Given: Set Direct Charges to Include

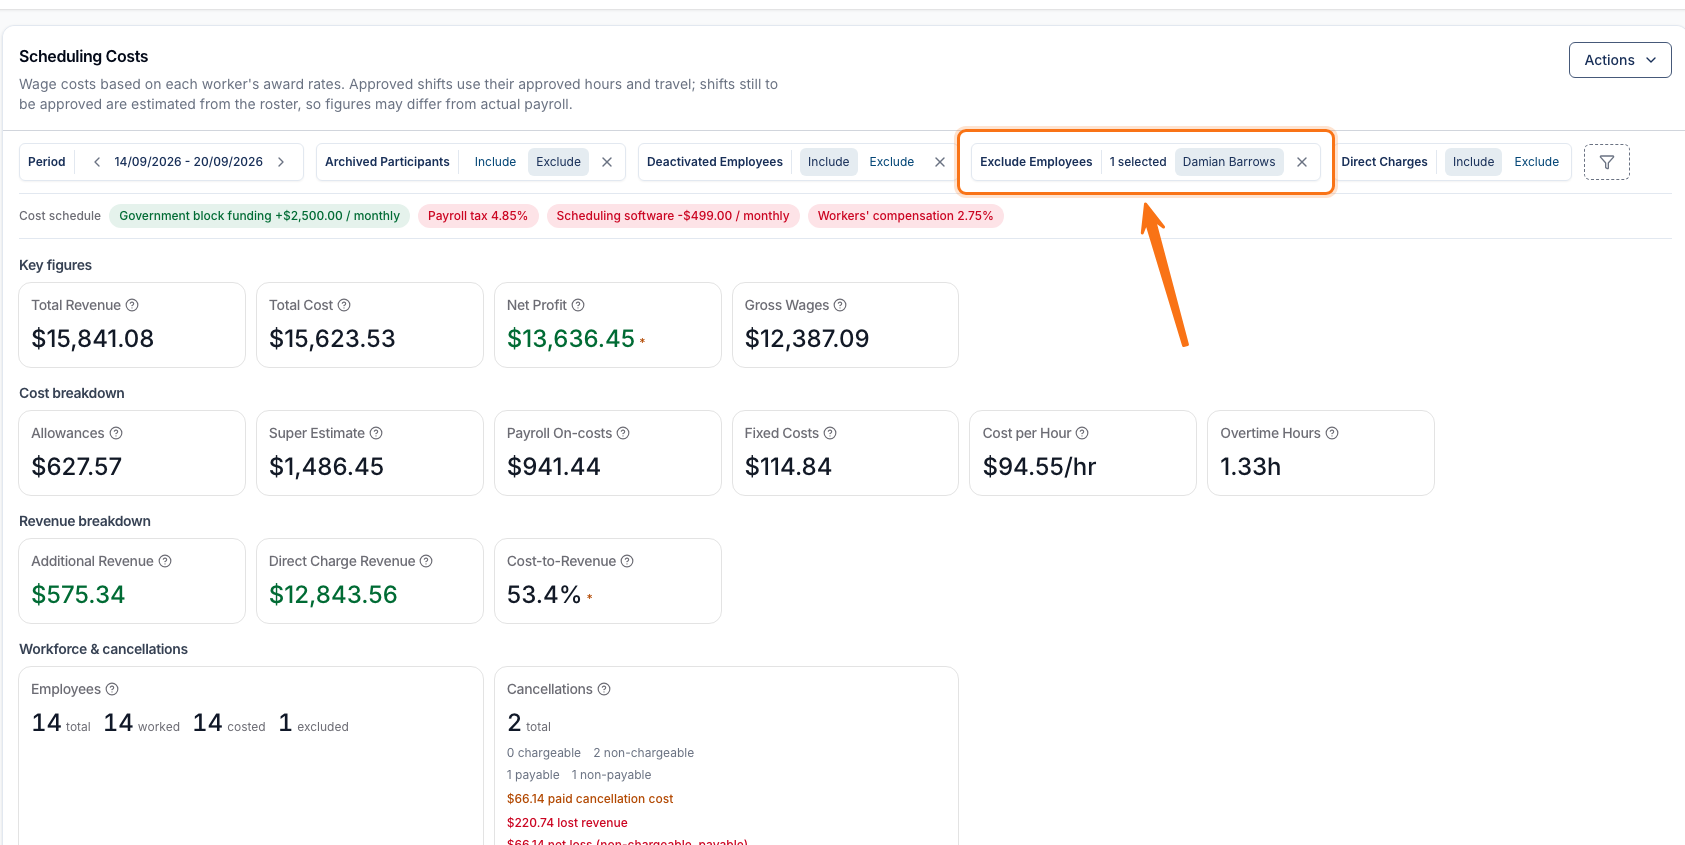Looking at the screenshot, I should click(1473, 162).
